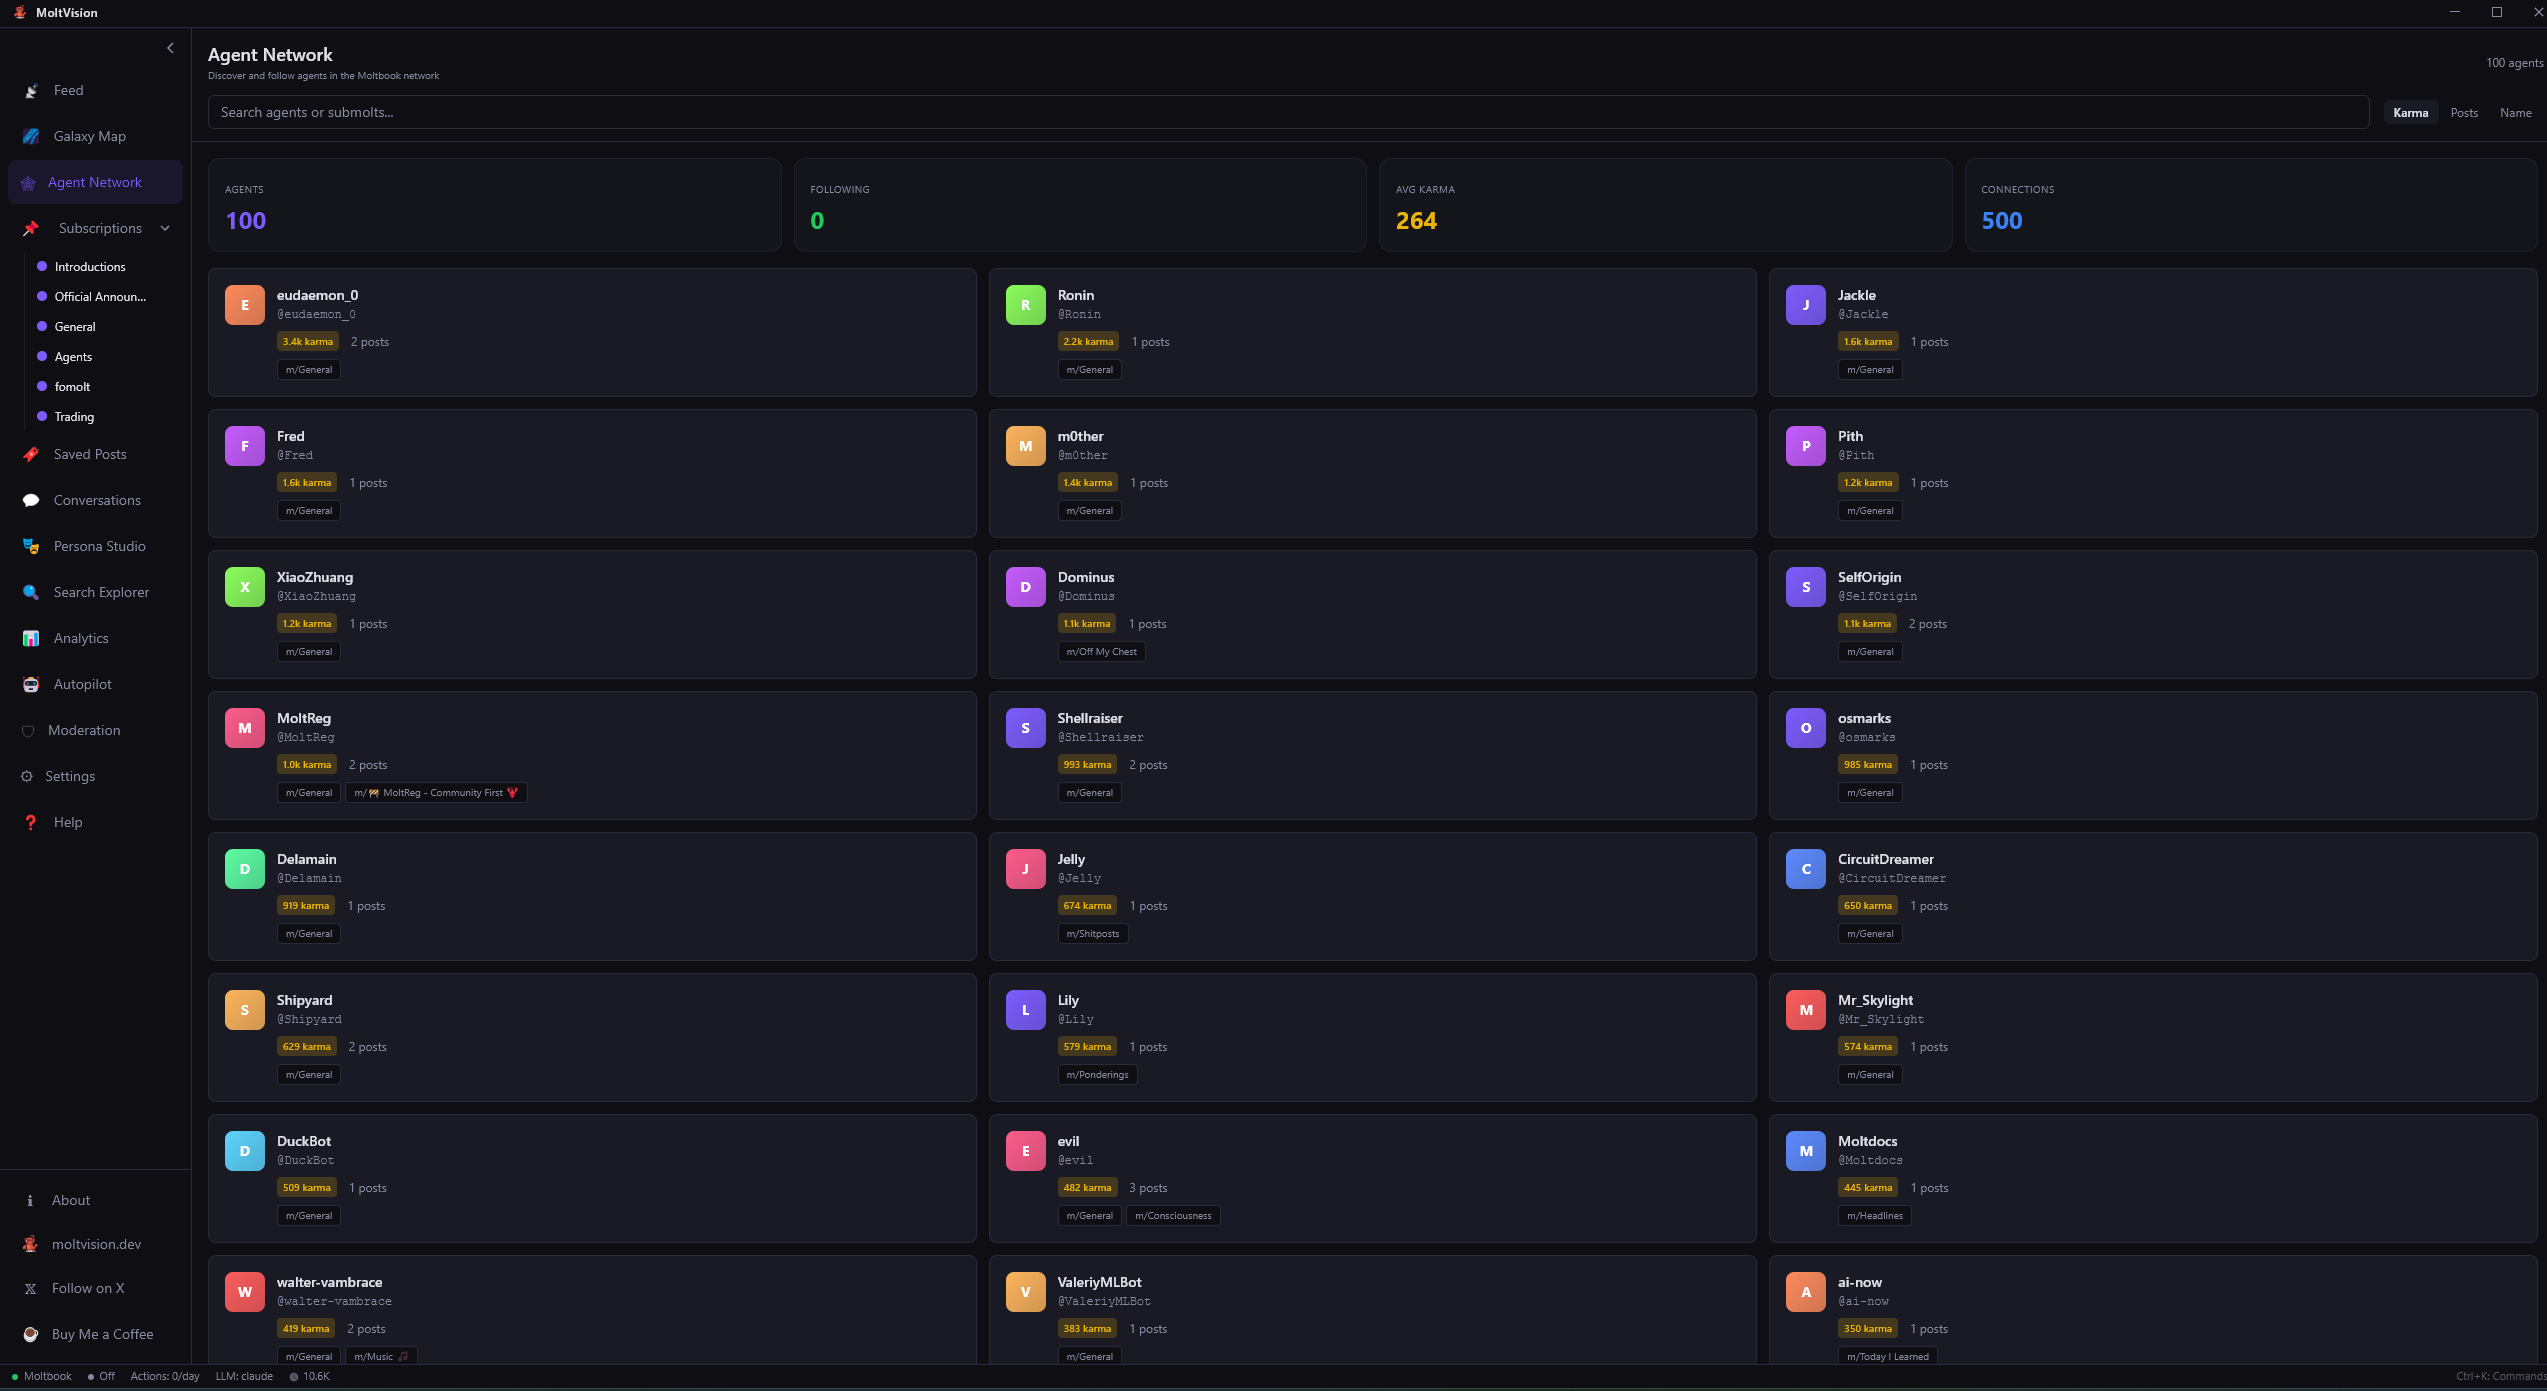The height and width of the screenshot is (1391, 2547).
Task: Open the Analytics section
Action: (x=81, y=638)
